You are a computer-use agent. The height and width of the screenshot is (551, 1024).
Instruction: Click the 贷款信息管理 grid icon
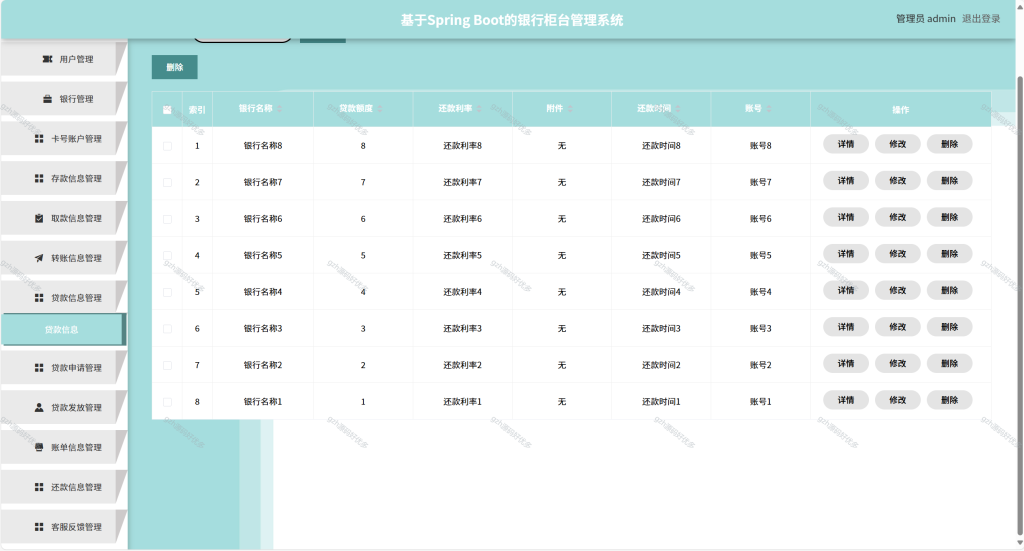click(39, 298)
